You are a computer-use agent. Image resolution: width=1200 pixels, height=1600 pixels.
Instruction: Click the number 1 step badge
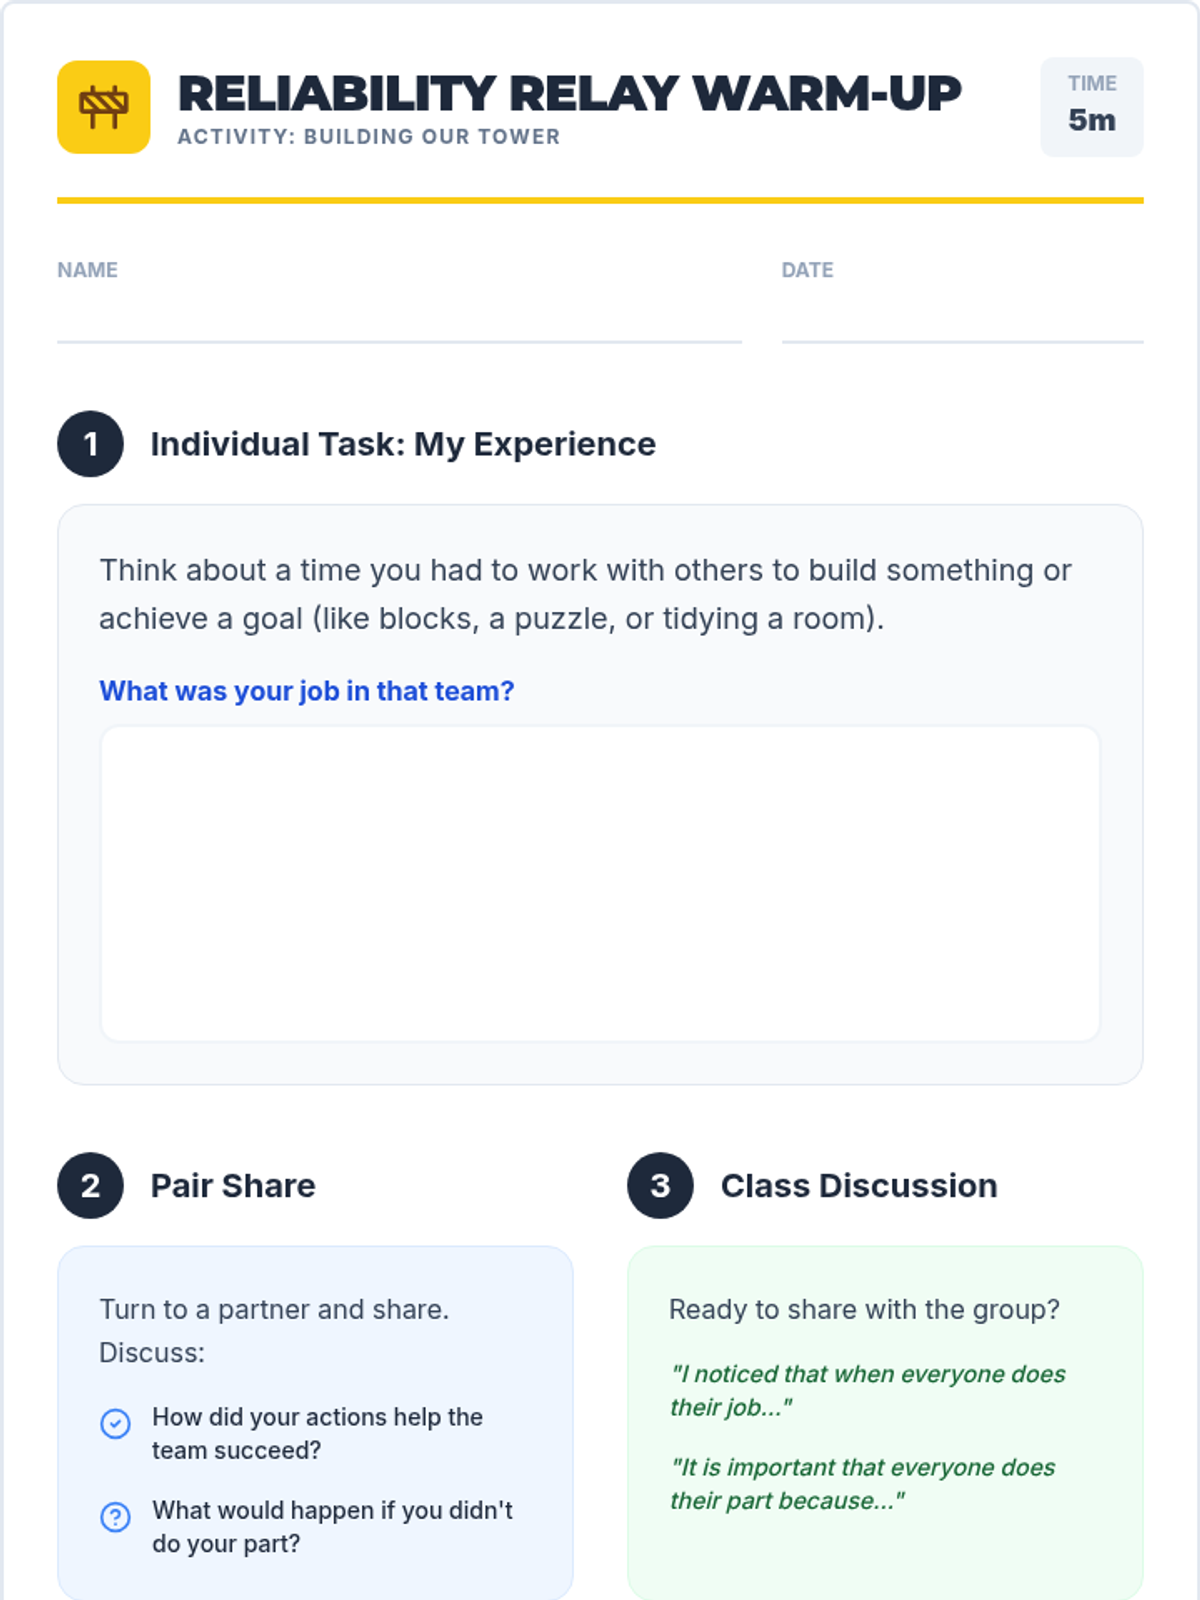point(90,444)
